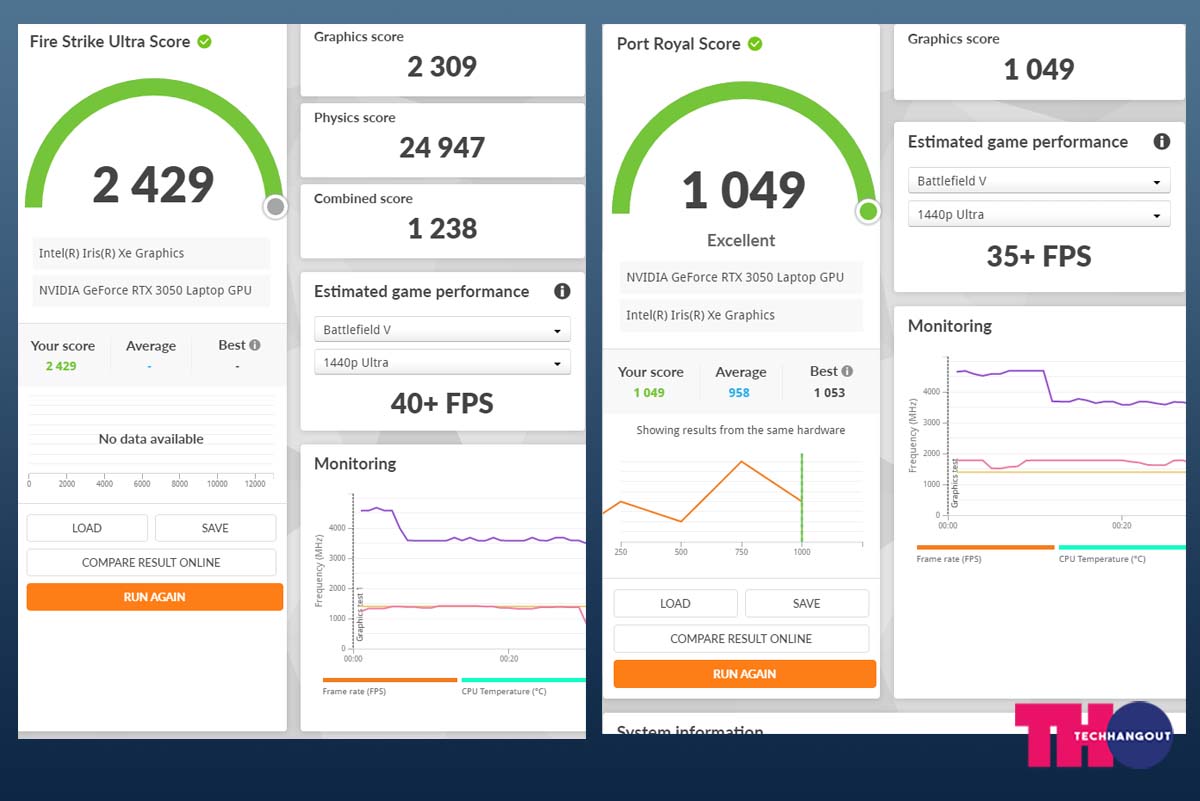Click green Your score 2 429 value

point(61,366)
